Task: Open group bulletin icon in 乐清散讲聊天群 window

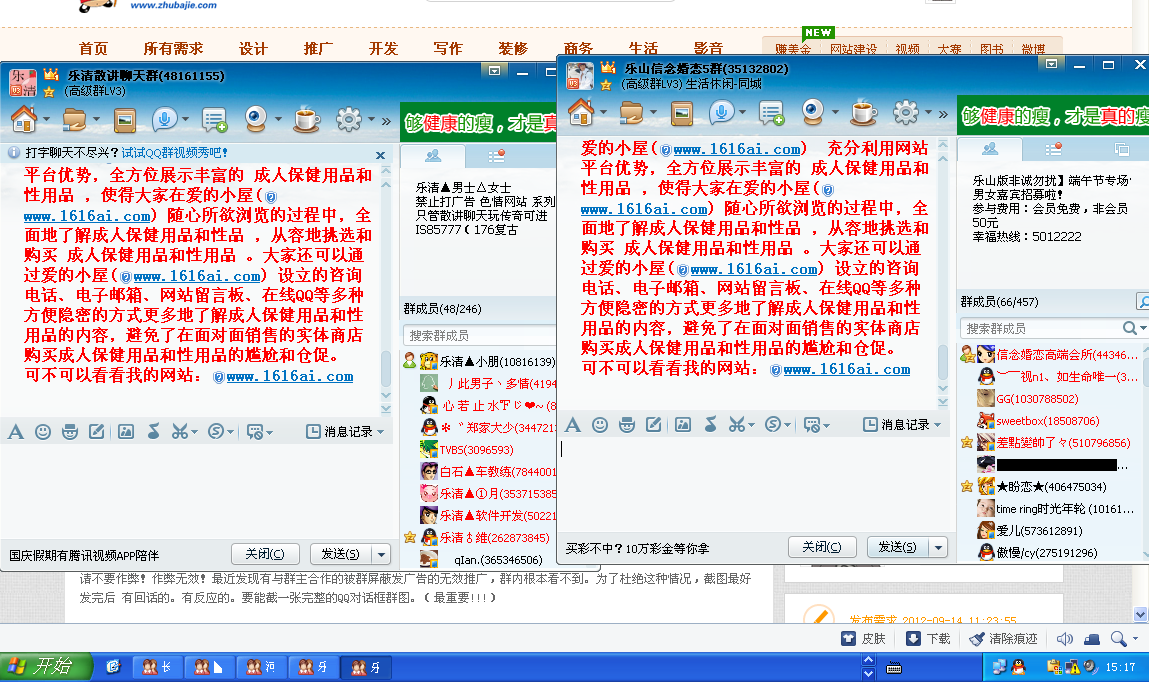Action: (x=214, y=119)
